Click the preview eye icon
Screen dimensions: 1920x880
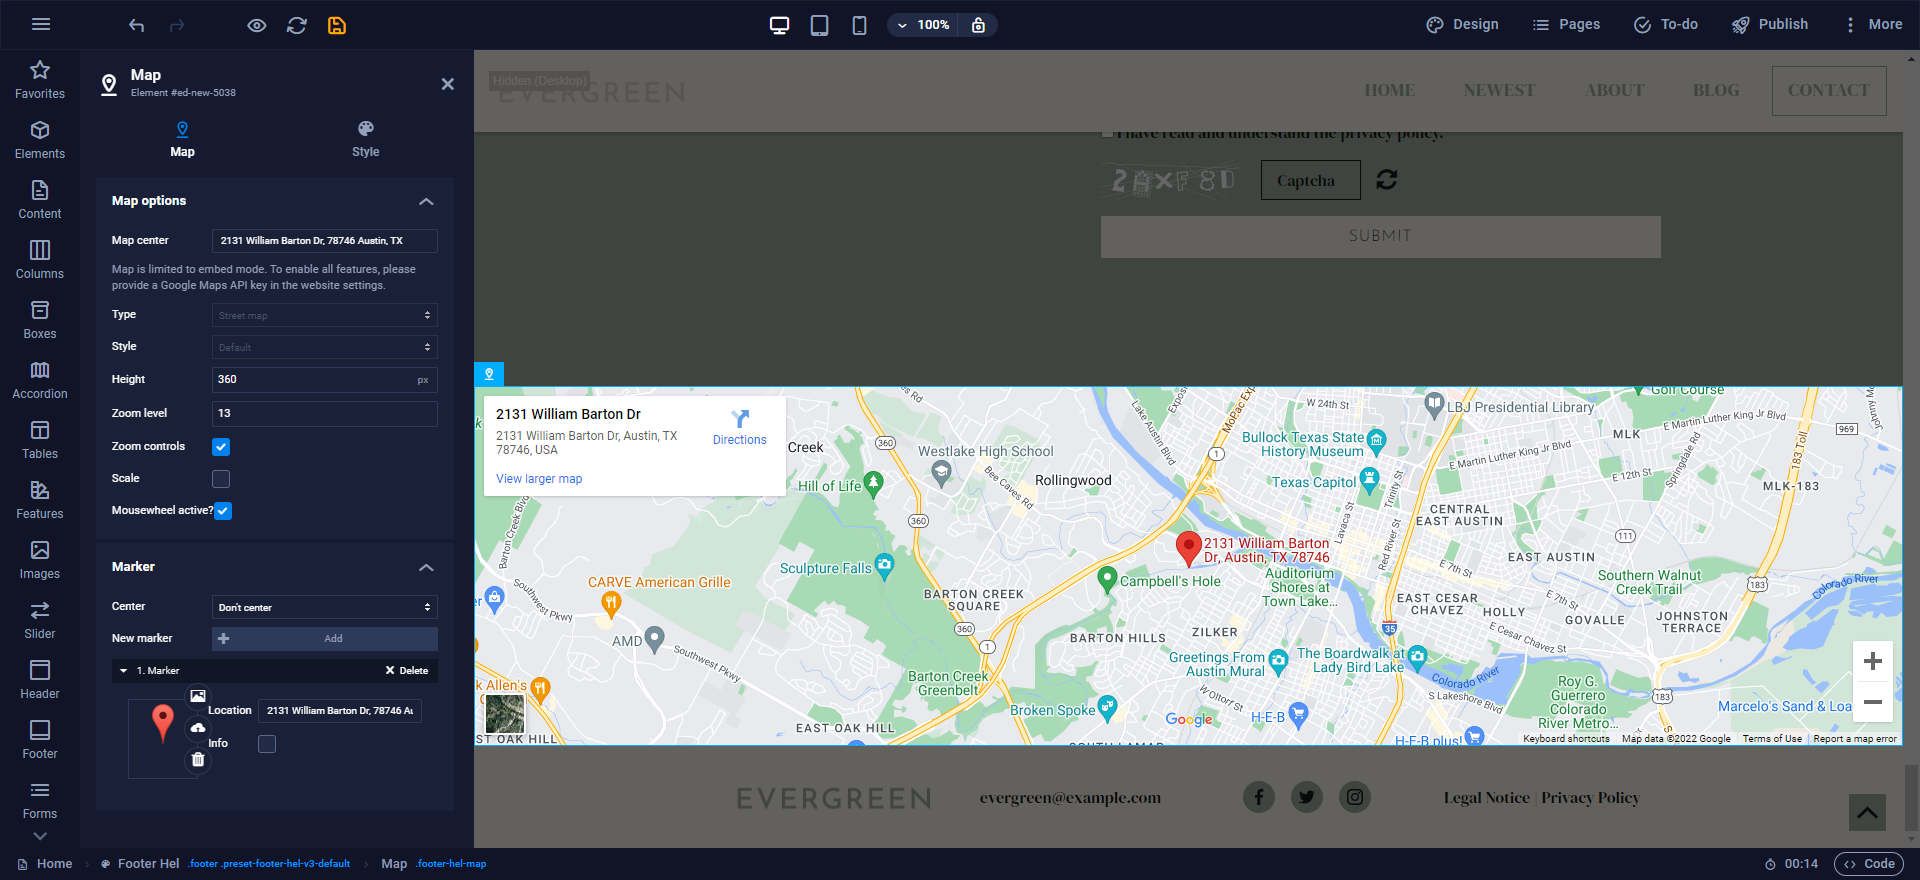[x=257, y=25]
